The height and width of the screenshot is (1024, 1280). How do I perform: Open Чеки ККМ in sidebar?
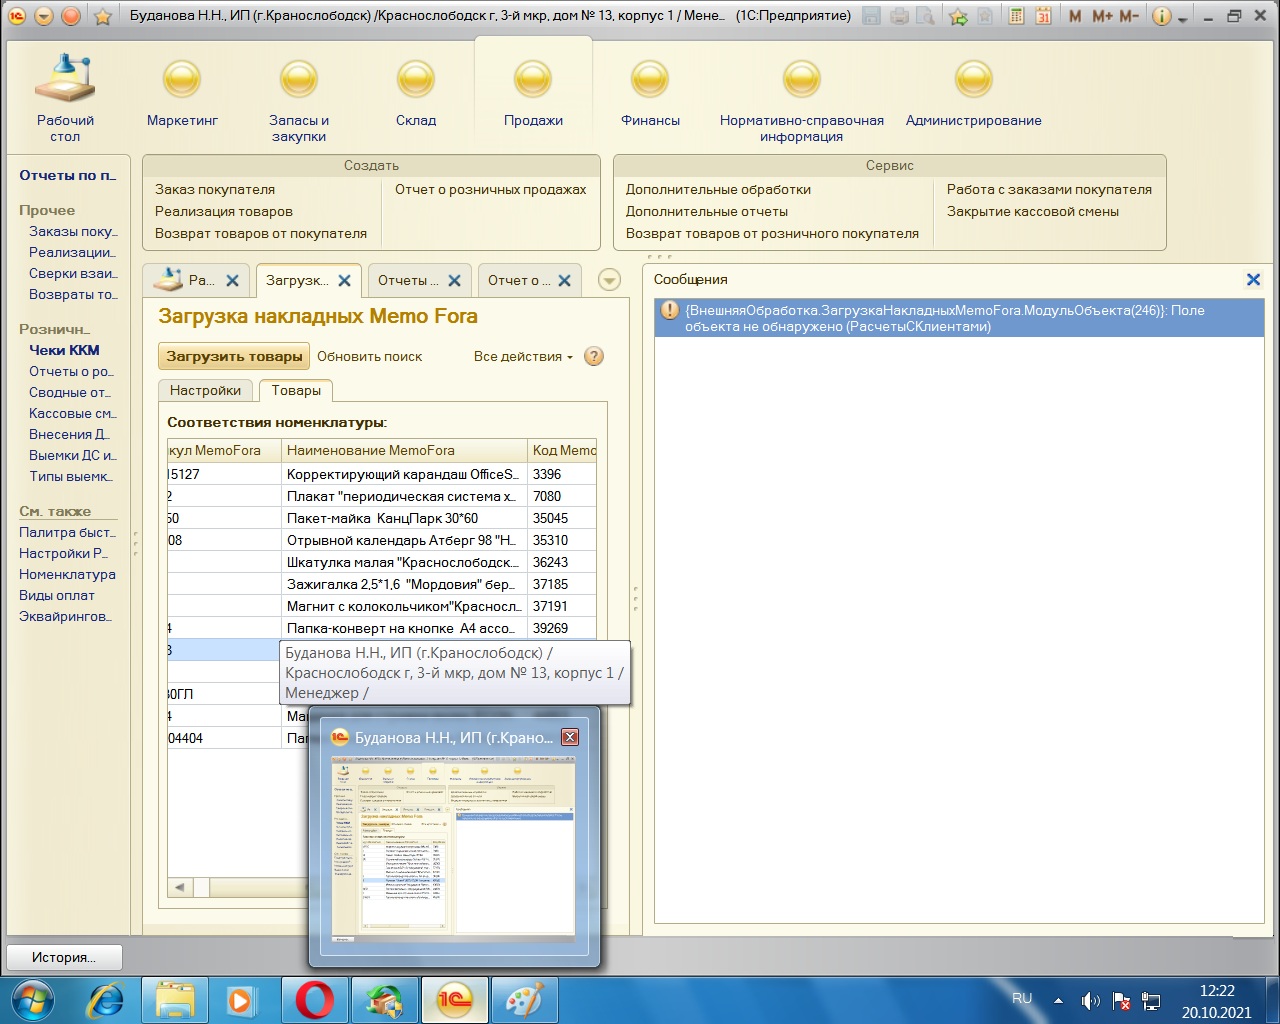64,350
